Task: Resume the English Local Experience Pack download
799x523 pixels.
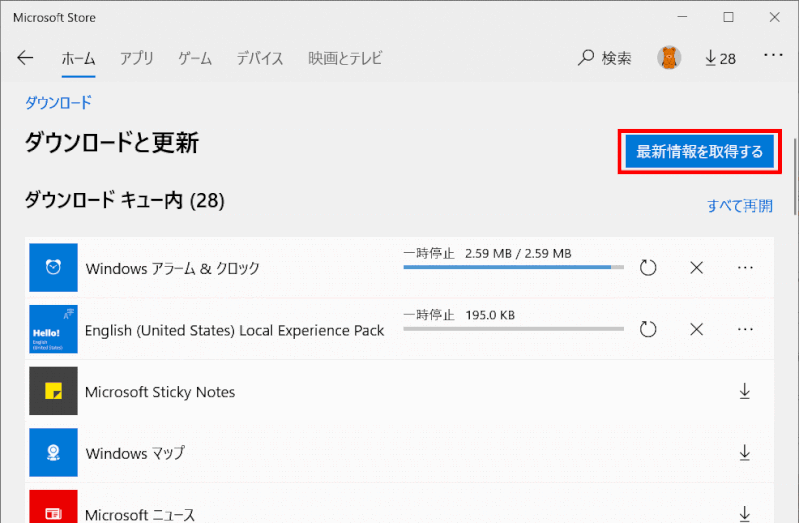Action: pos(648,329)
